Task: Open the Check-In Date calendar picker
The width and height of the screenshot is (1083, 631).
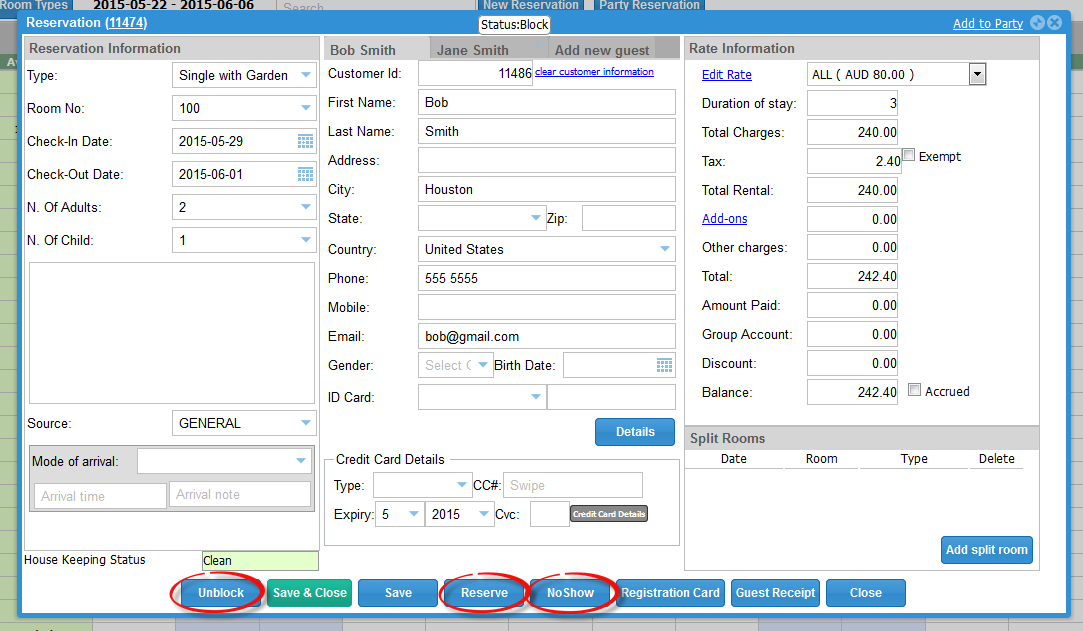Action: coord(305,142)
